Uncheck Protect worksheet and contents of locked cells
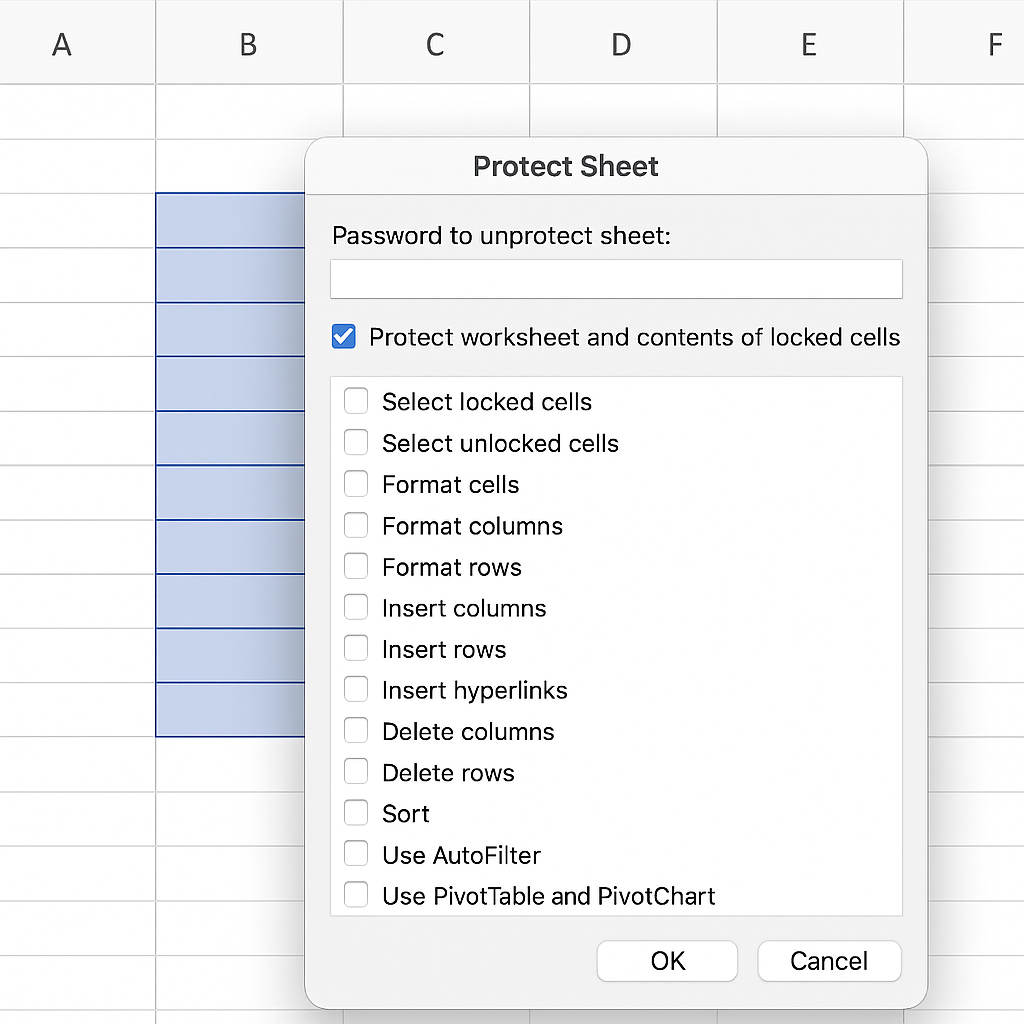Image resolution: width=1024 pixels, height=1024 pixels. coord(344,337)
